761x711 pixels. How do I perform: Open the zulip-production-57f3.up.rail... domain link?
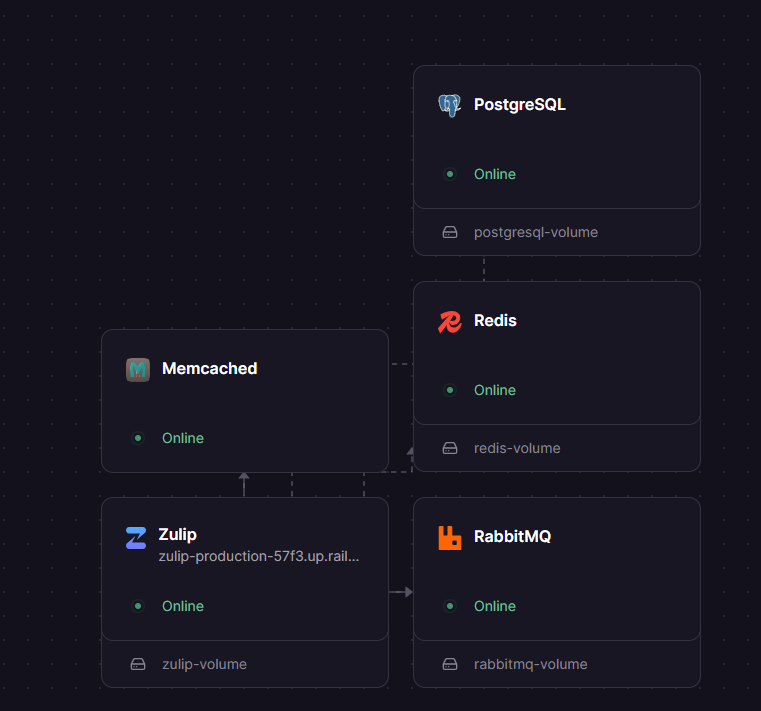coord(259,556)
